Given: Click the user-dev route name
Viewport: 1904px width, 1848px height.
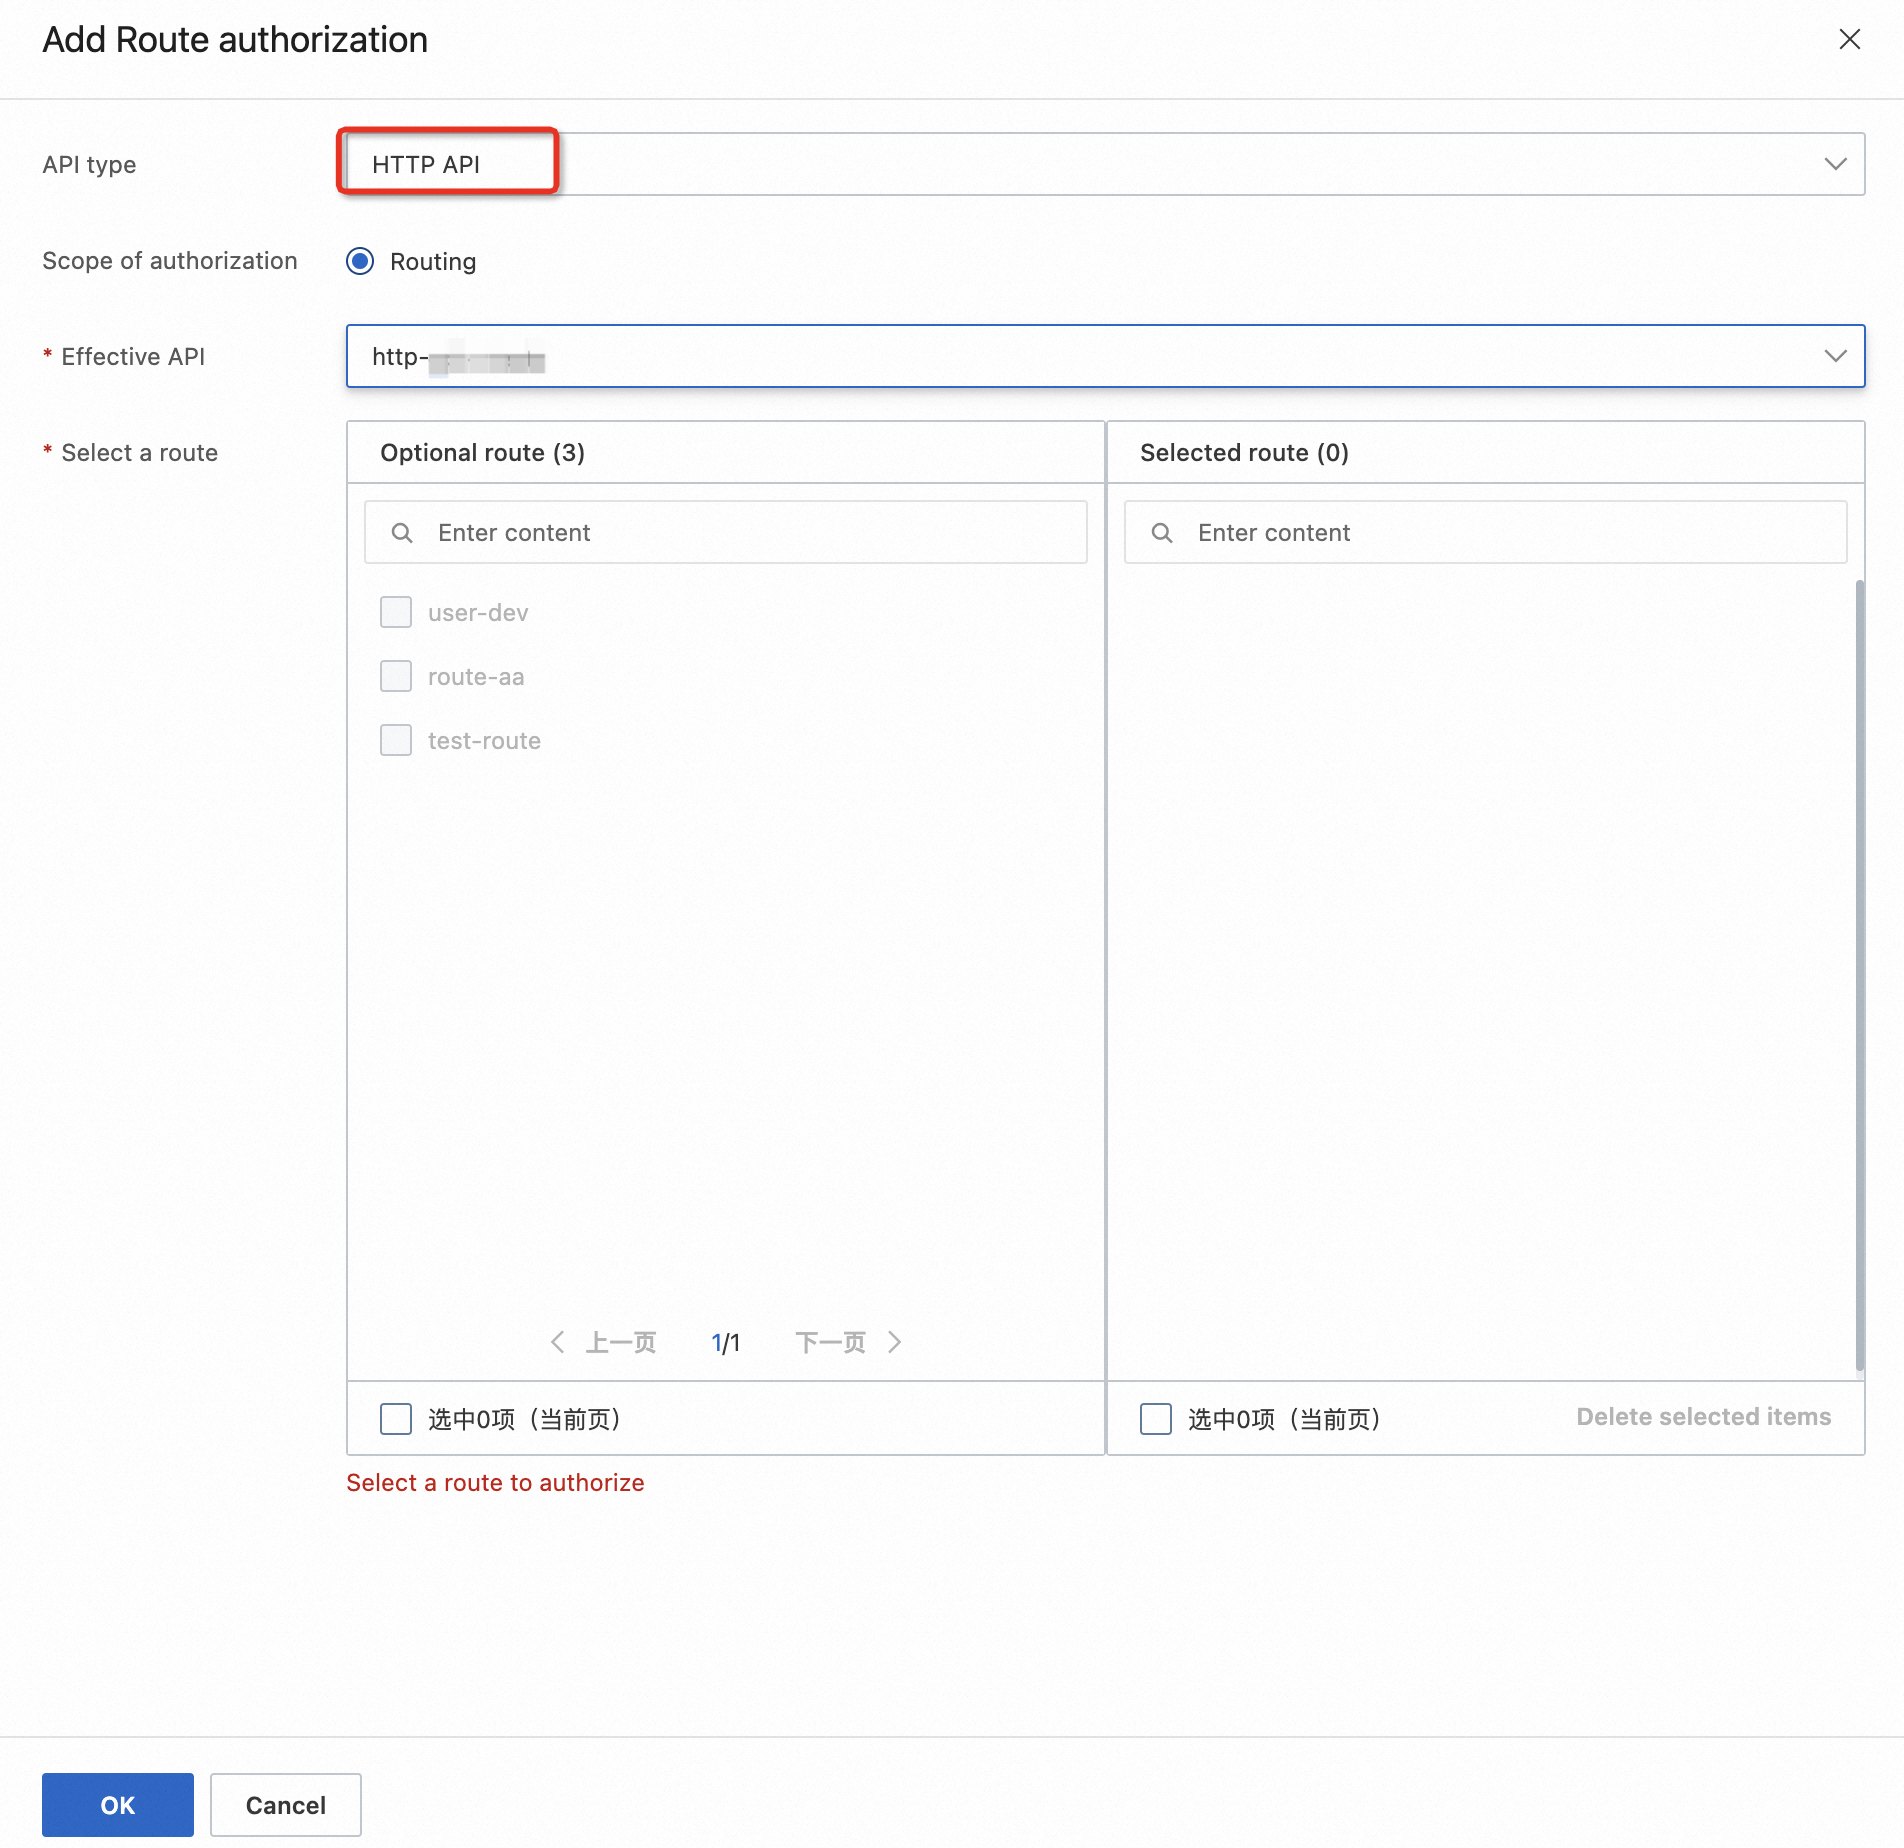Looking at the screenshot, I should (478, 613).
